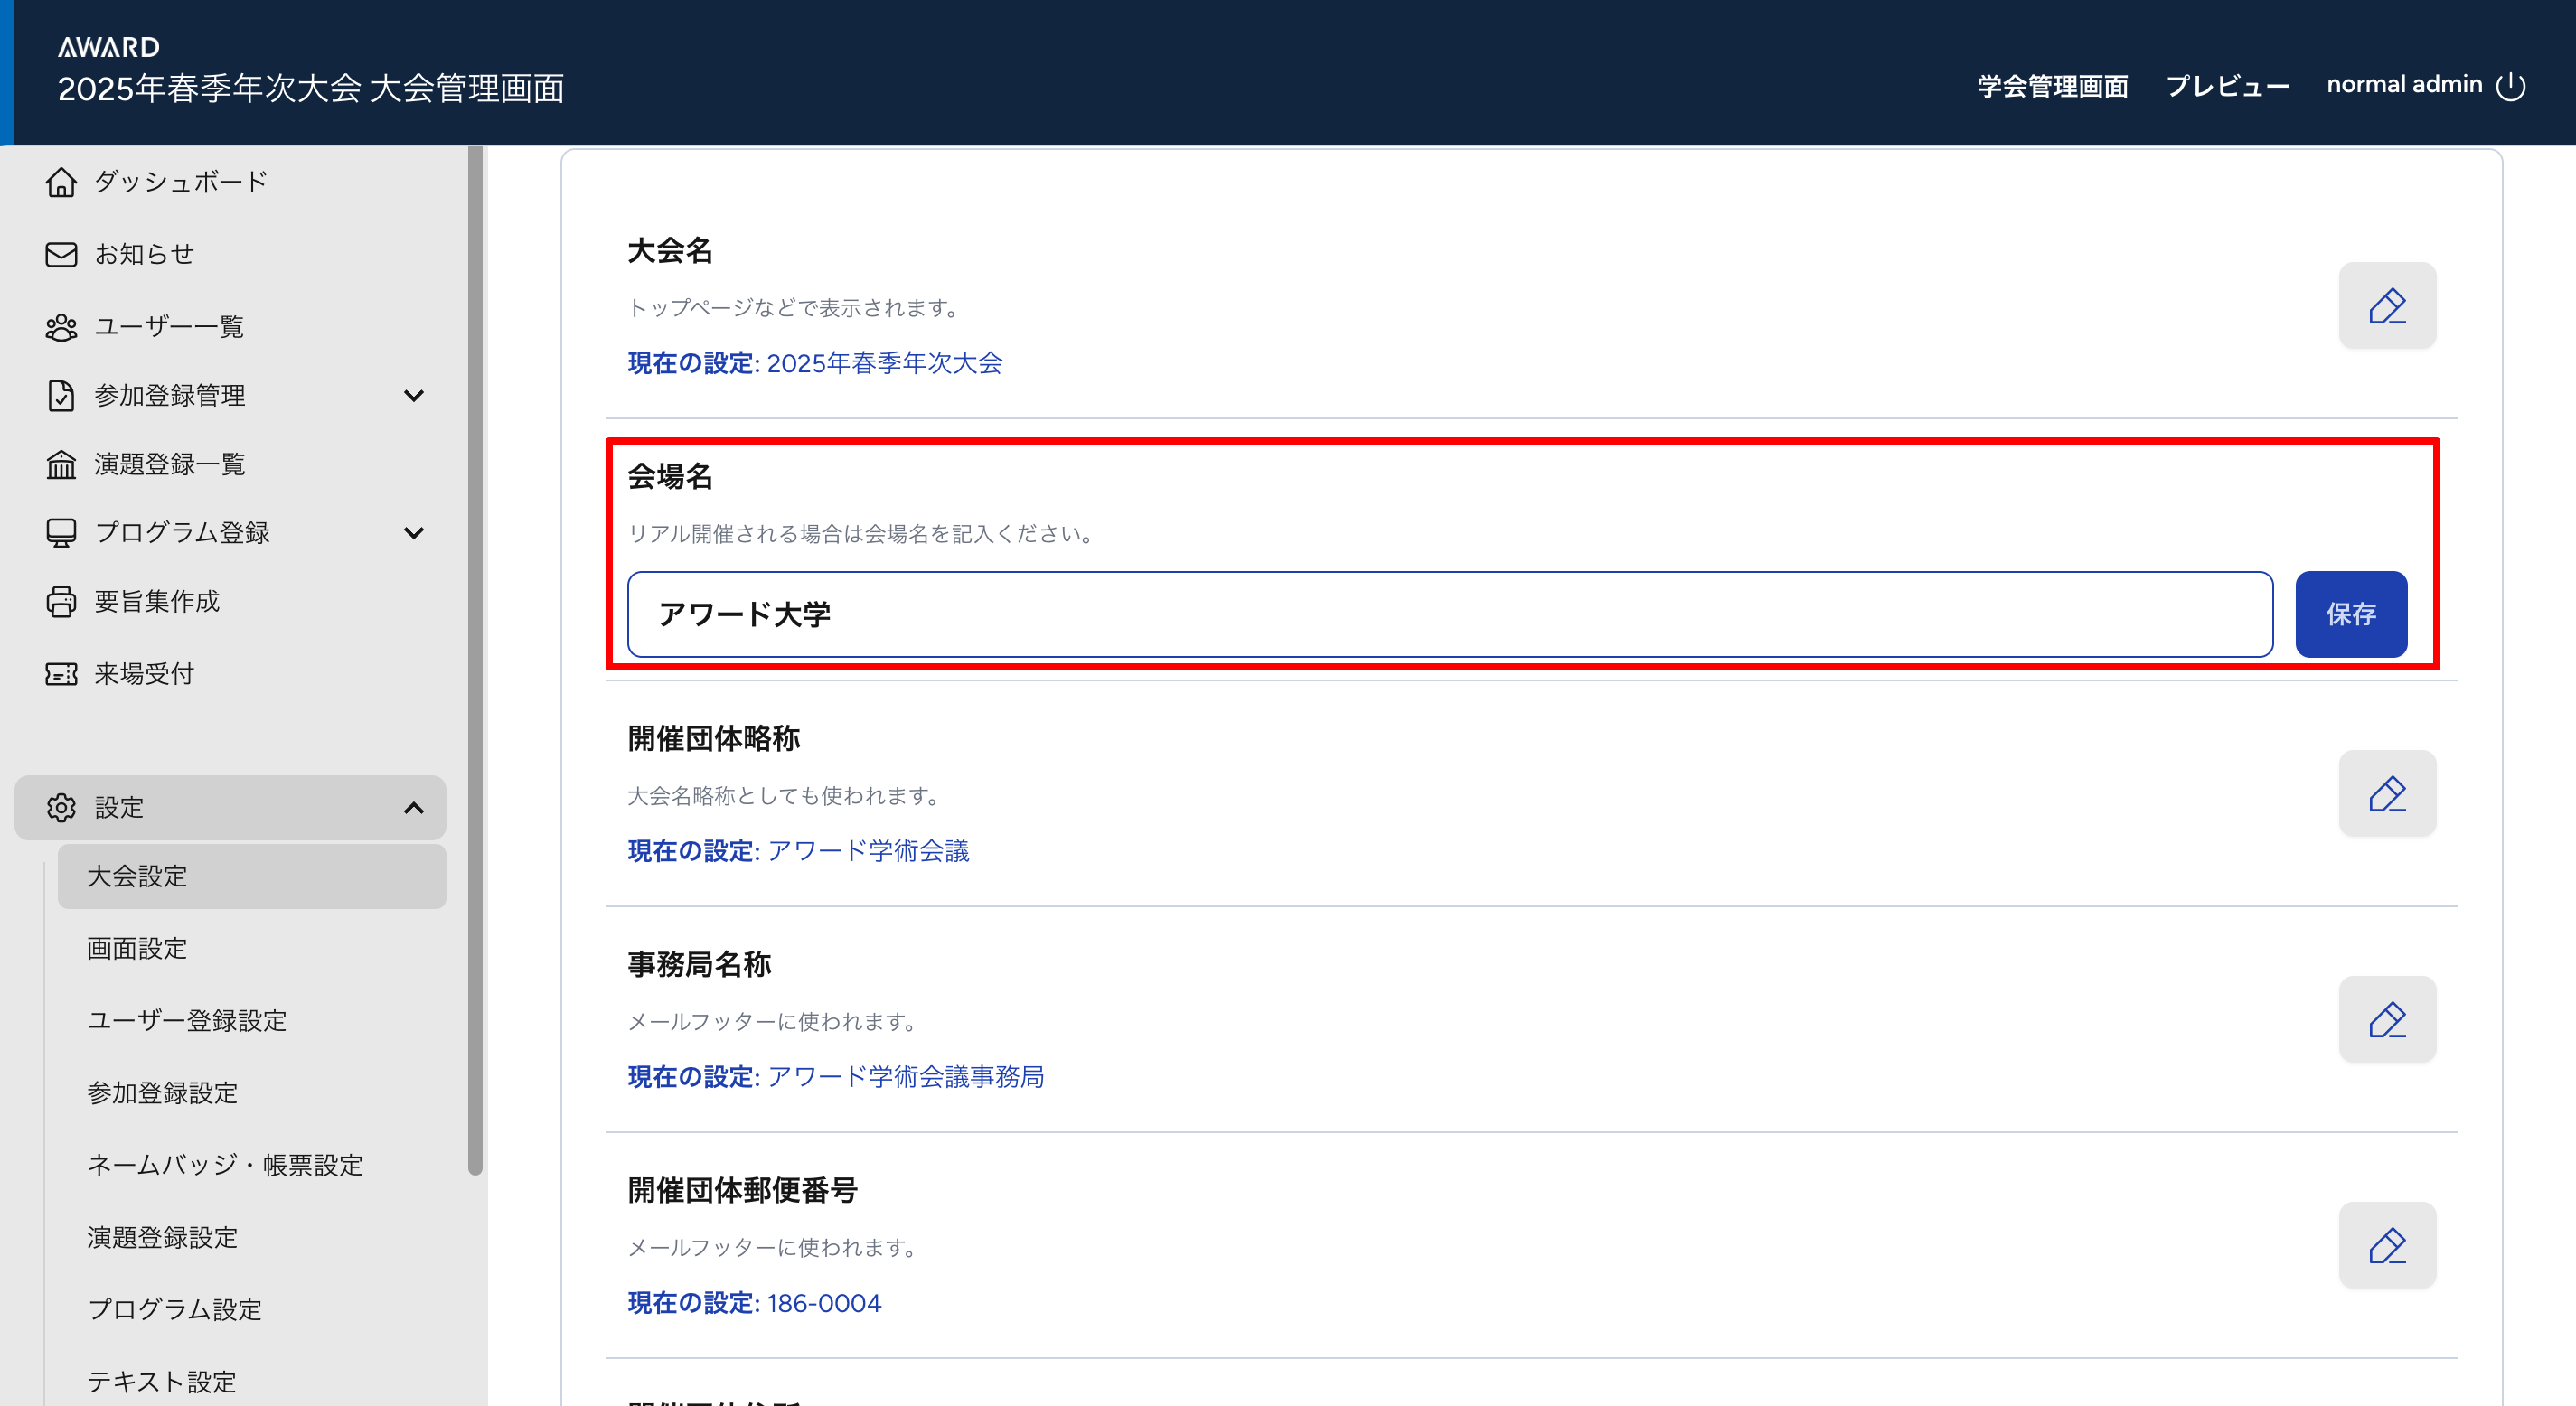Collapse the 設定 section chevron
The width and height of the screenshot is (2576, 1406).
pyautogui.click(x=413, y=807)
